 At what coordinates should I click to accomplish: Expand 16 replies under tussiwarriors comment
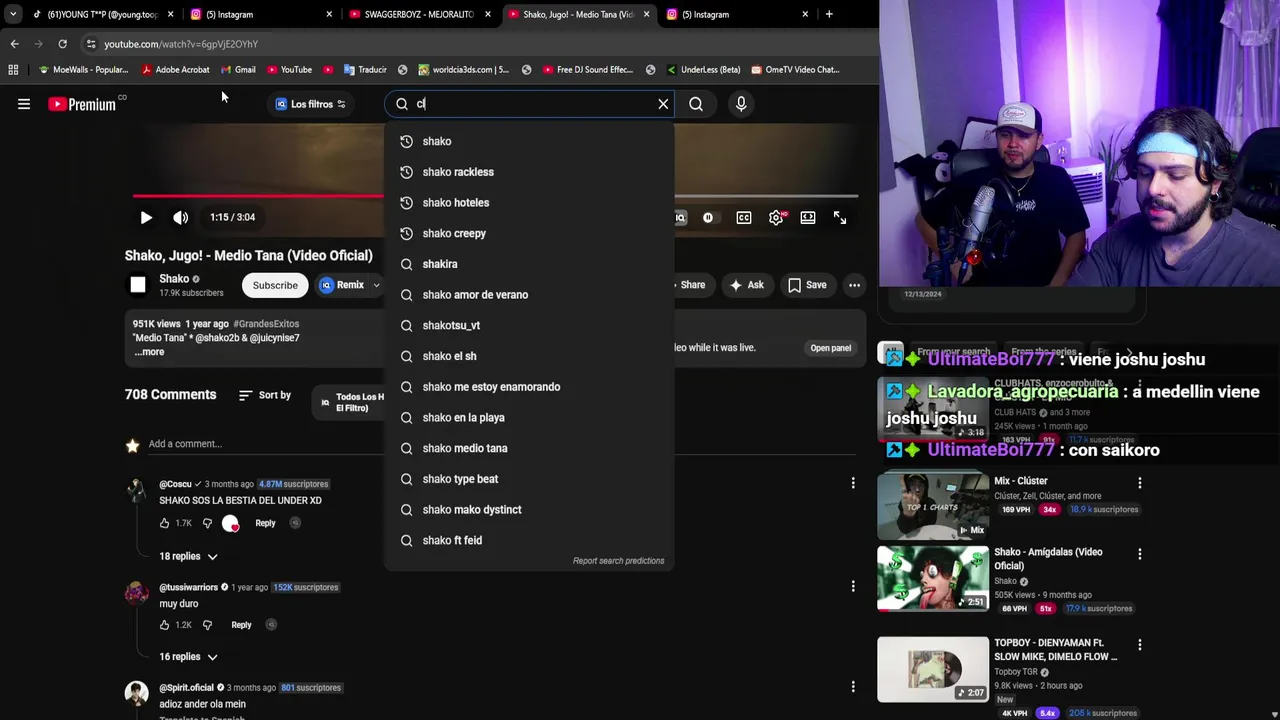188,657
